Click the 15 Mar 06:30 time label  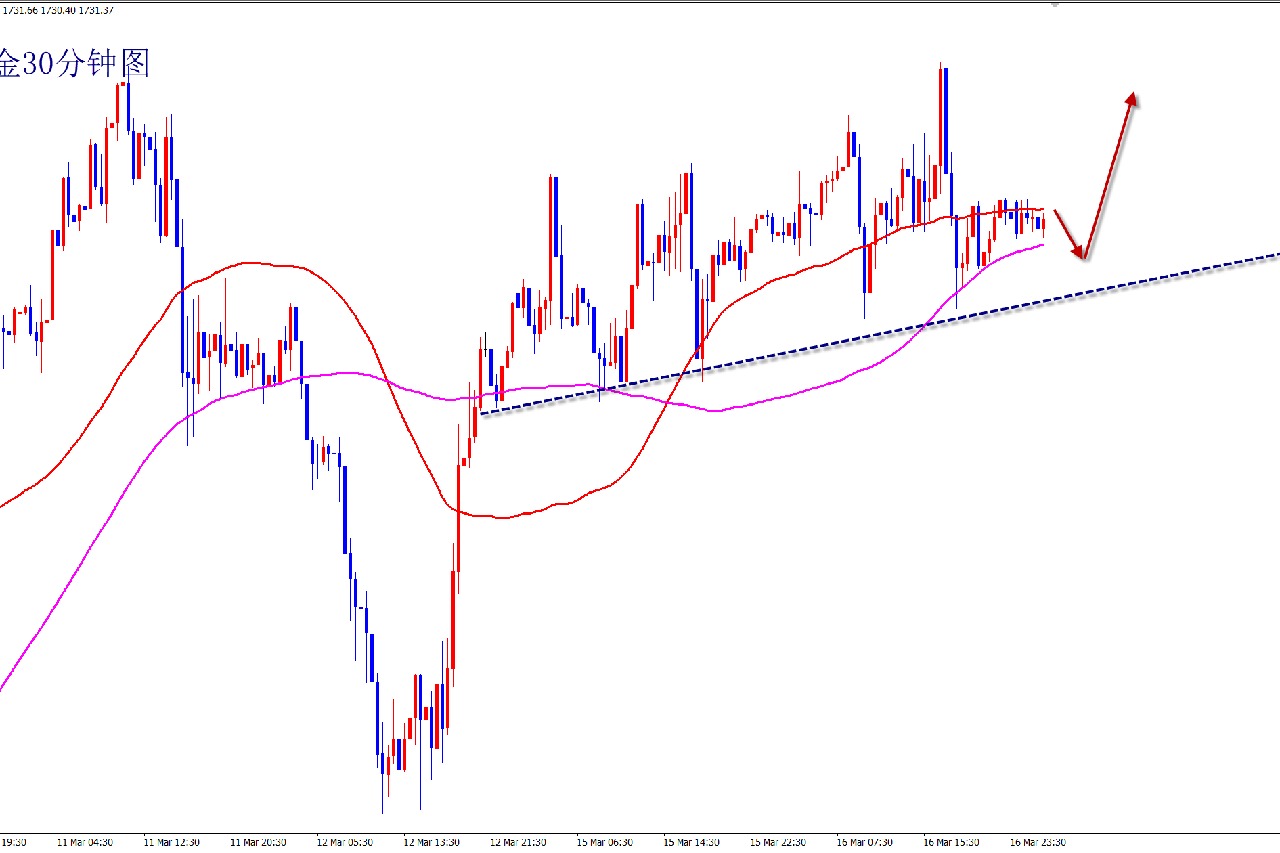[x=605, y=842]
